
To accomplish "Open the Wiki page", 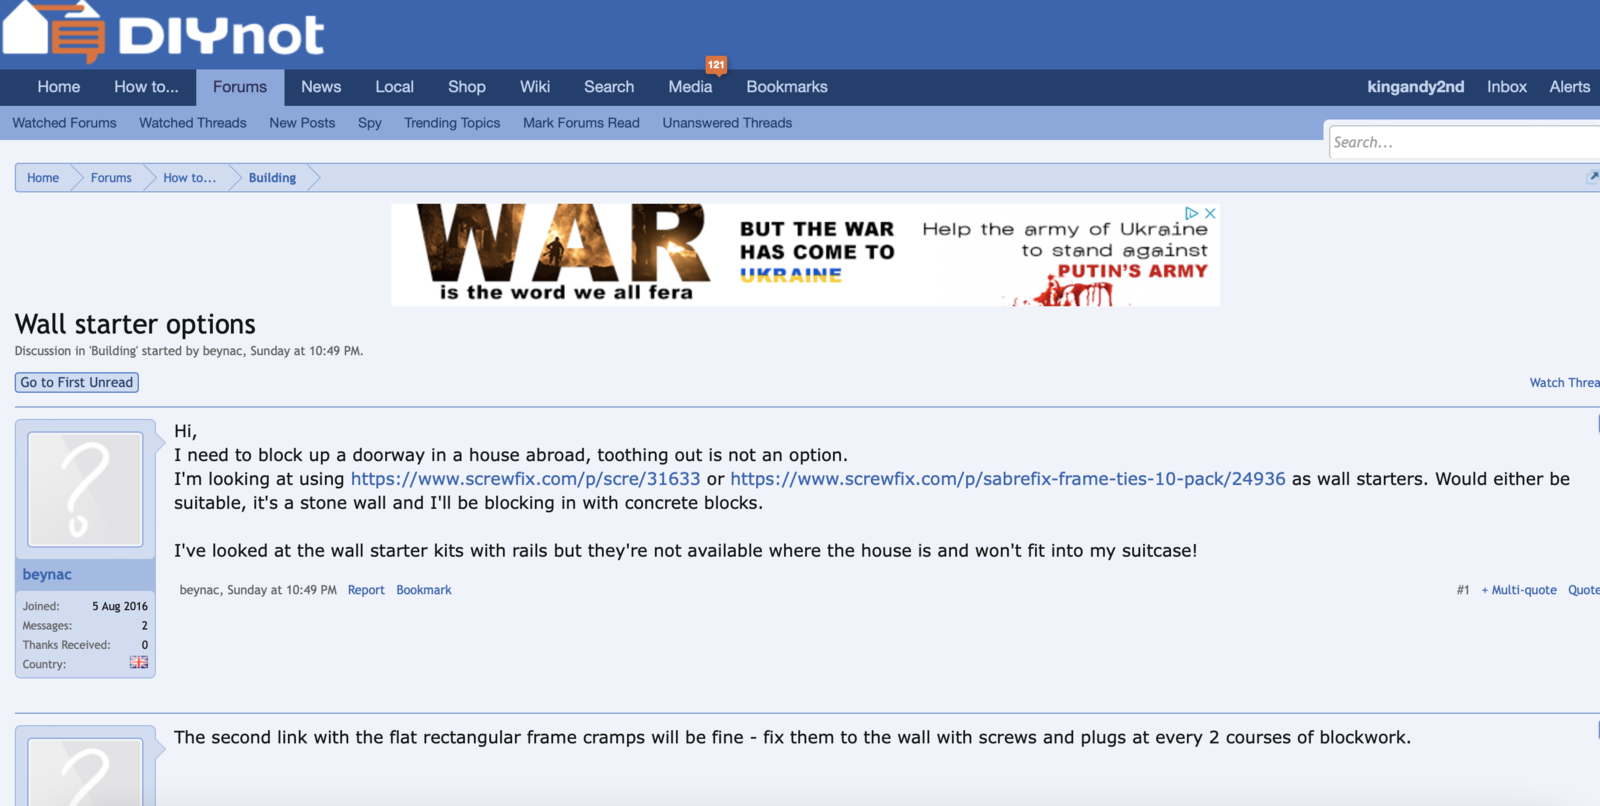I will 535,87.
